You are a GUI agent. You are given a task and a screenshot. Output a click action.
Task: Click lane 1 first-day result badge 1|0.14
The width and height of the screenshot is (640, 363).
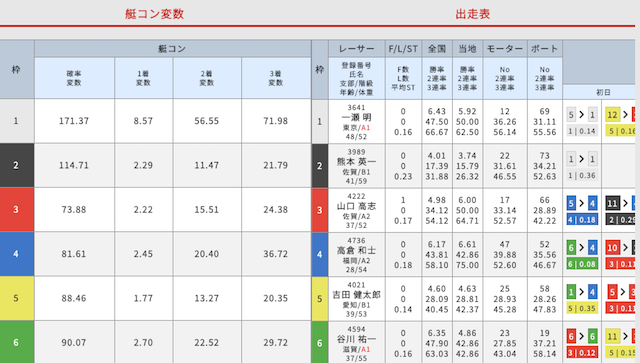582,131
